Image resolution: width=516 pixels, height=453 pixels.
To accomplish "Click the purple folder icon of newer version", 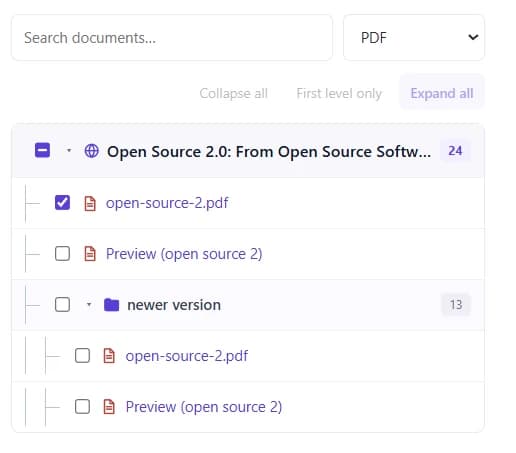I will [111, 305].
